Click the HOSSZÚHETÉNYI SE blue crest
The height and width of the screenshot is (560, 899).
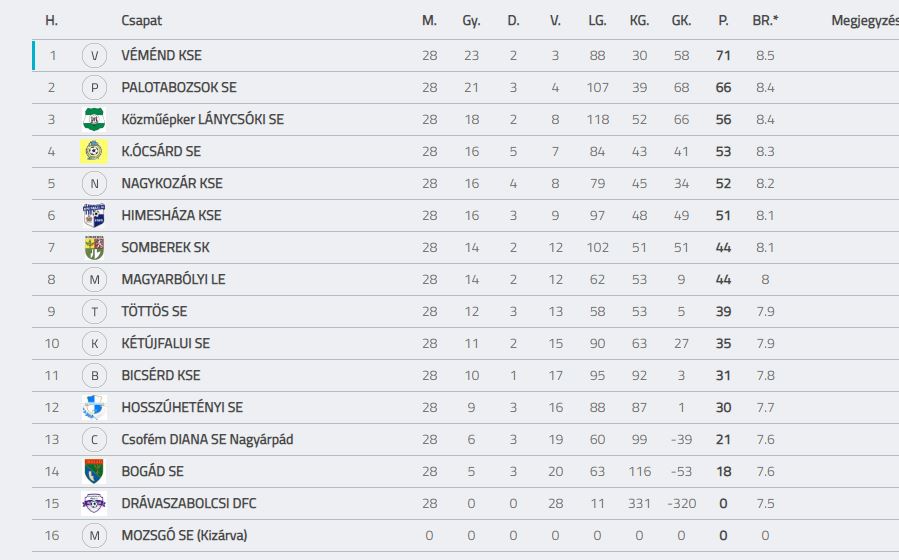[x=94, y=408]
